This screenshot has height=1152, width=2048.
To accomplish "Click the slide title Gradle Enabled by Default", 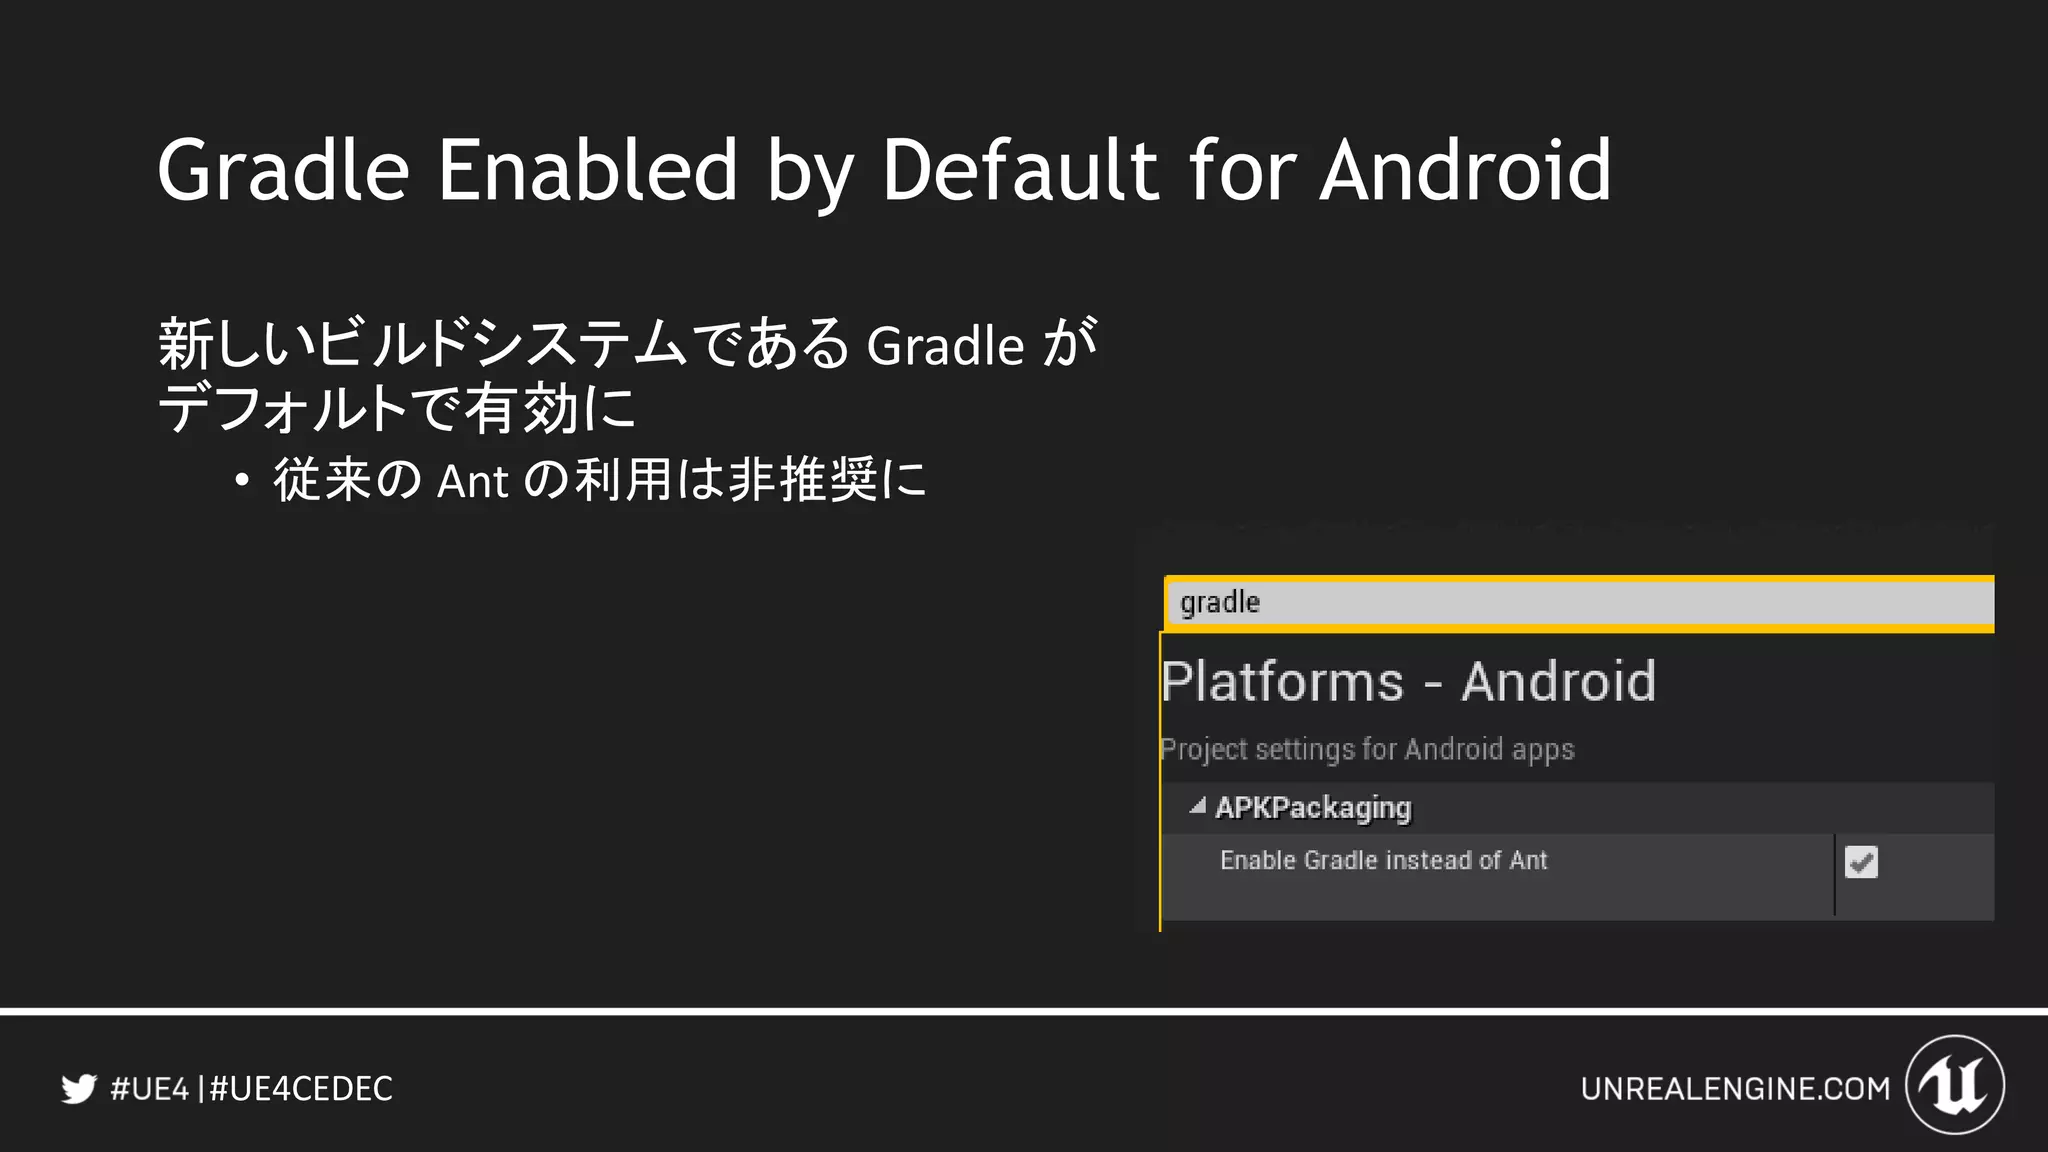I will point(884,171).
